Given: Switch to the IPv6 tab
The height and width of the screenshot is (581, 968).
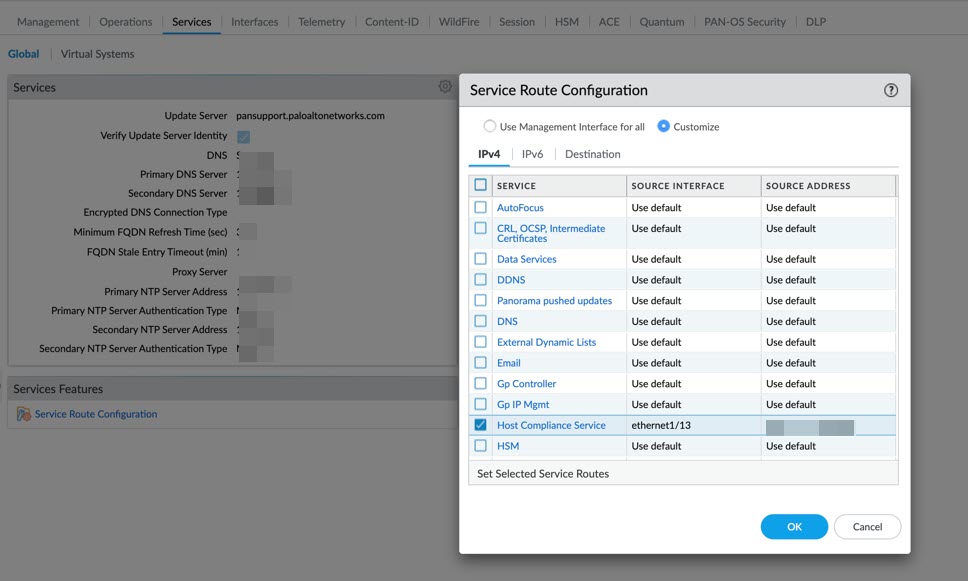Looking at the screenshot, I should tap(532, 154).
